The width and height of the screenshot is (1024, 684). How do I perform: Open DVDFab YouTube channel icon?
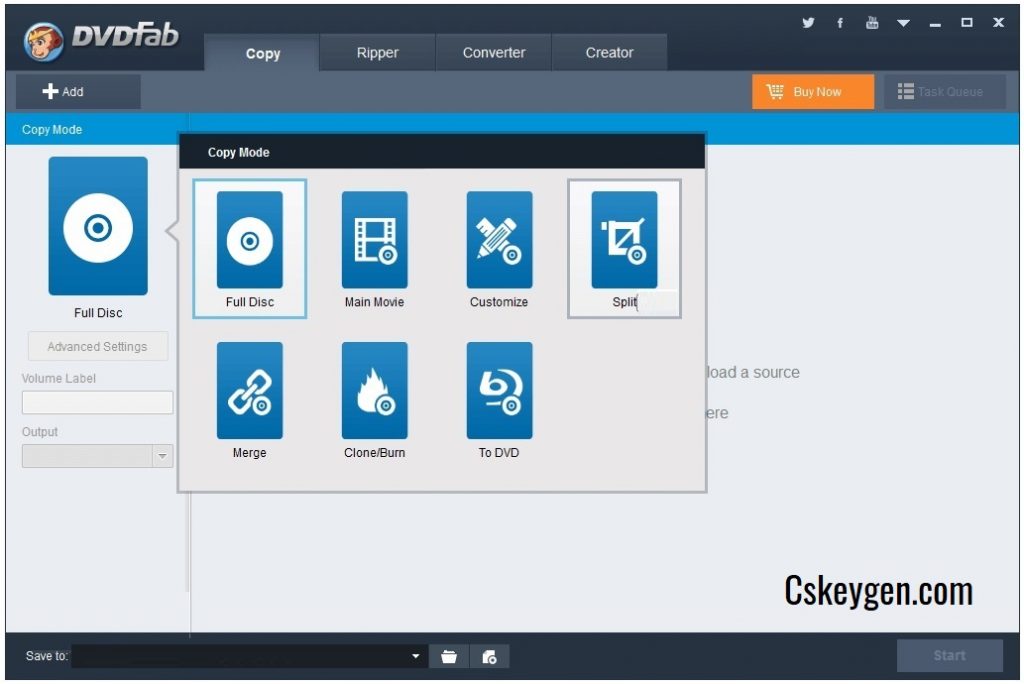tap(872, 23)
